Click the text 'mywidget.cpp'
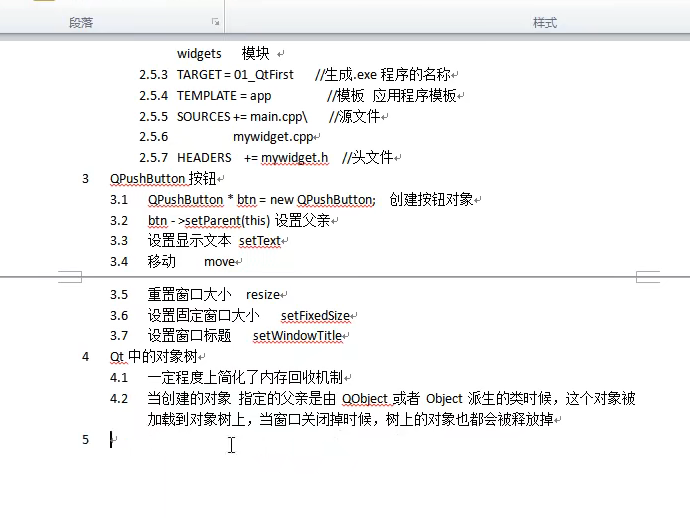 (273, 137)
